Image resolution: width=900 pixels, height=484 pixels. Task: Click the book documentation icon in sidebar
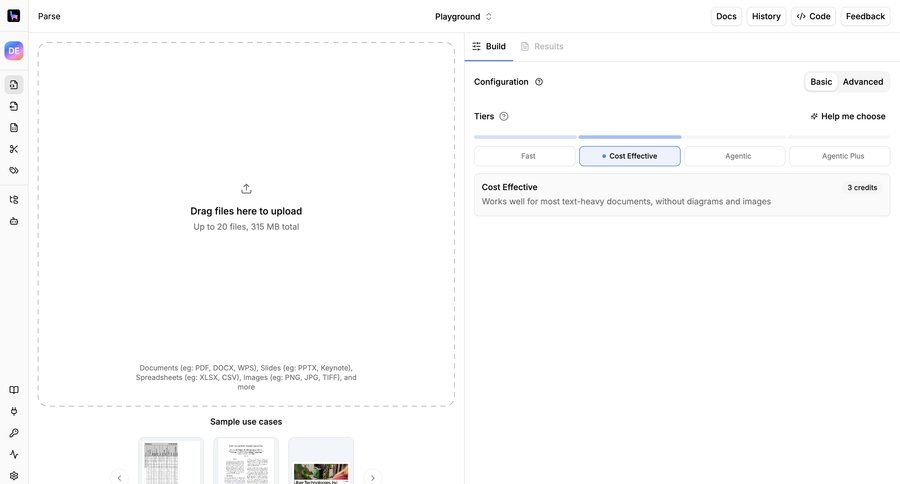point(14,390)
